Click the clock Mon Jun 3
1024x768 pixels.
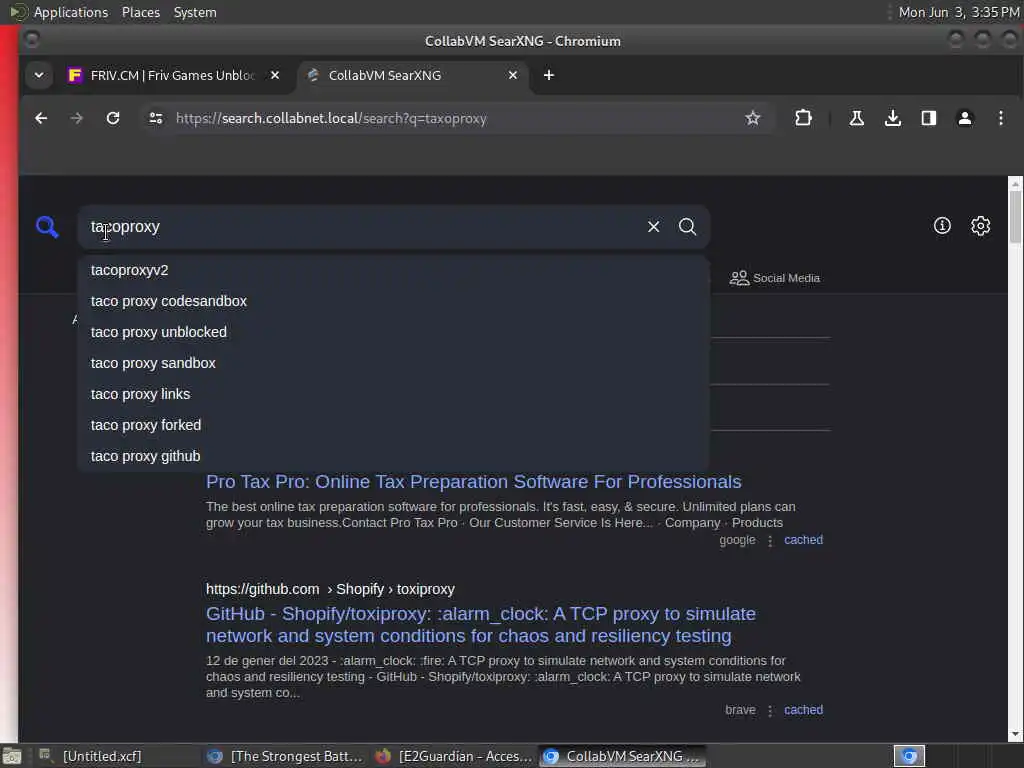(959, 12)
